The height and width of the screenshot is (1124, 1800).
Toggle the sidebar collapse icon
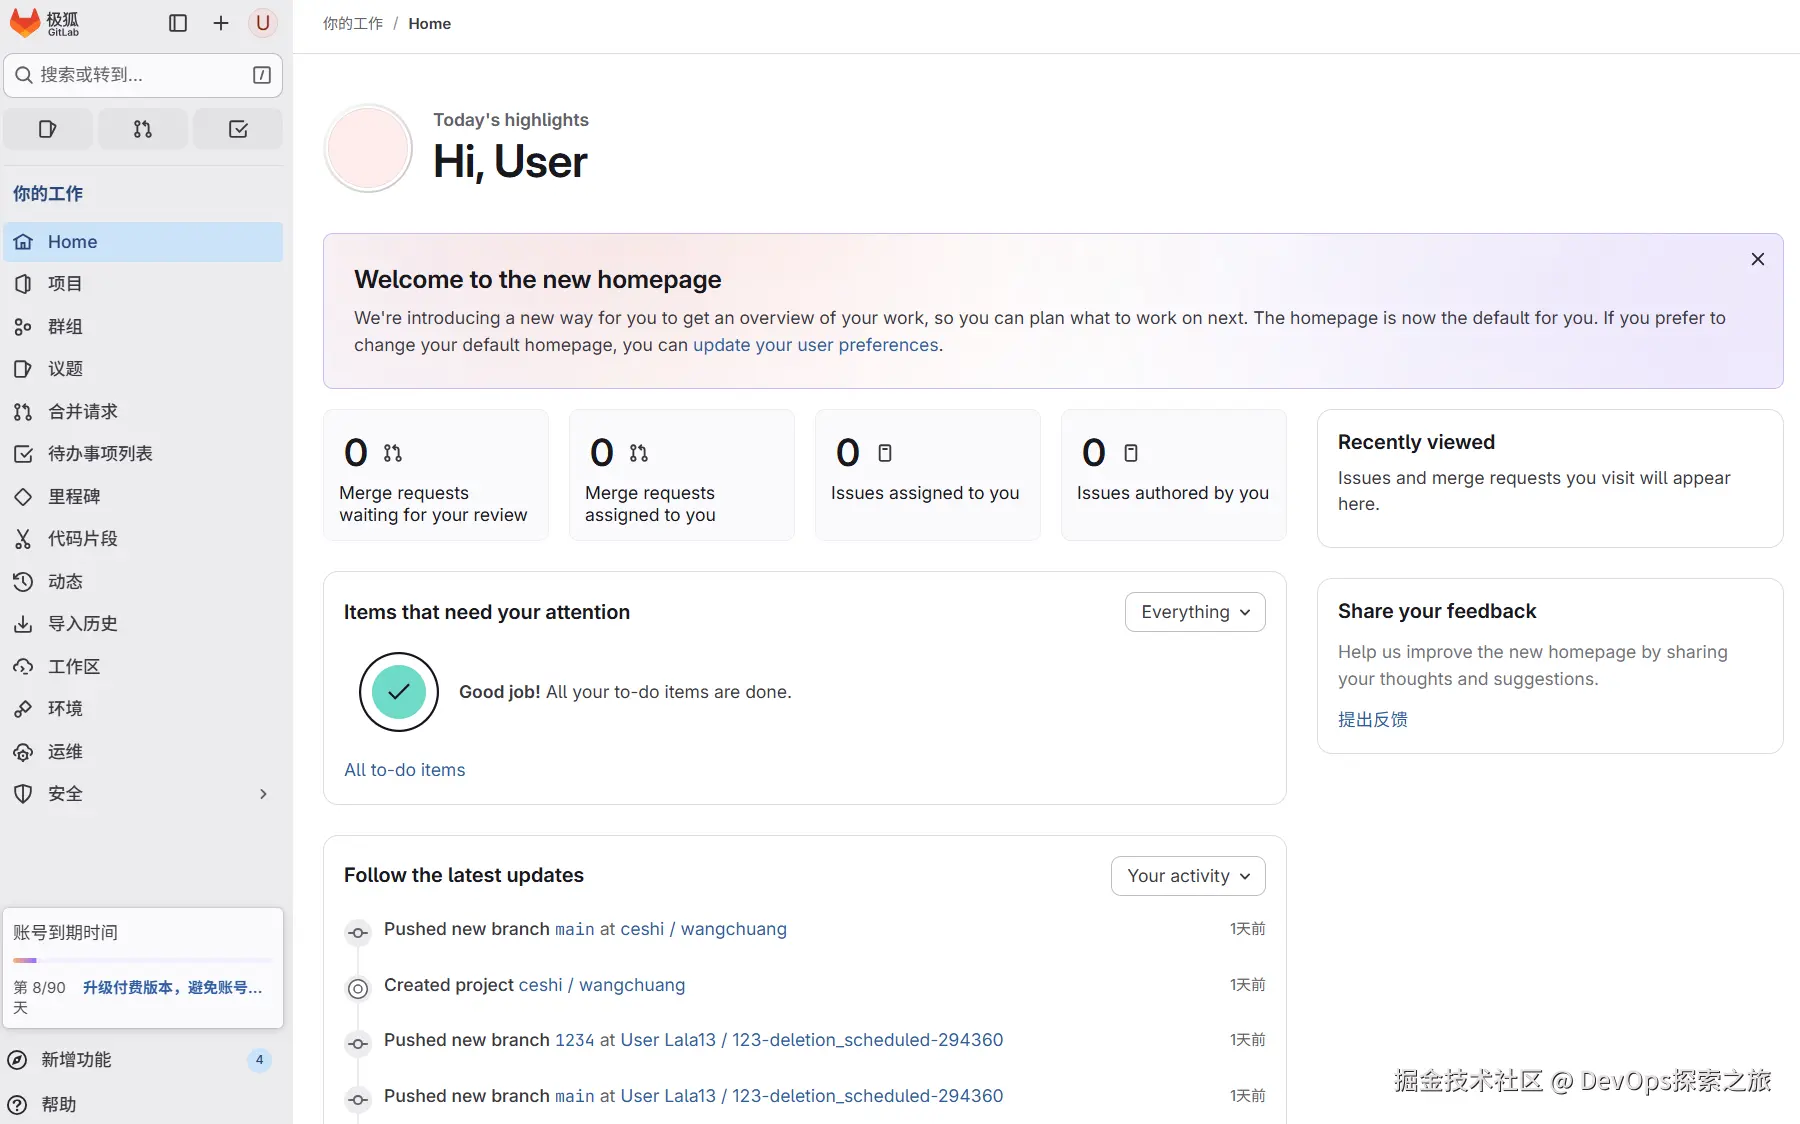pos(178,23)
